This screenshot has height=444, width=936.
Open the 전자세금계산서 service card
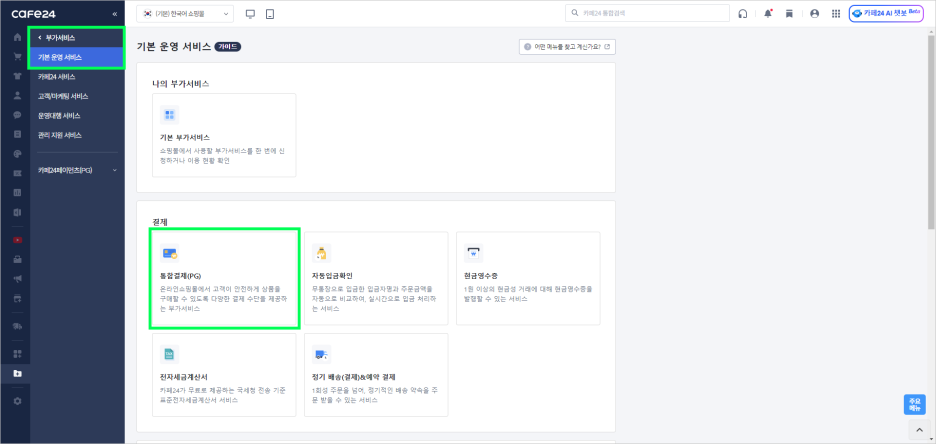(x=224, y=375)
